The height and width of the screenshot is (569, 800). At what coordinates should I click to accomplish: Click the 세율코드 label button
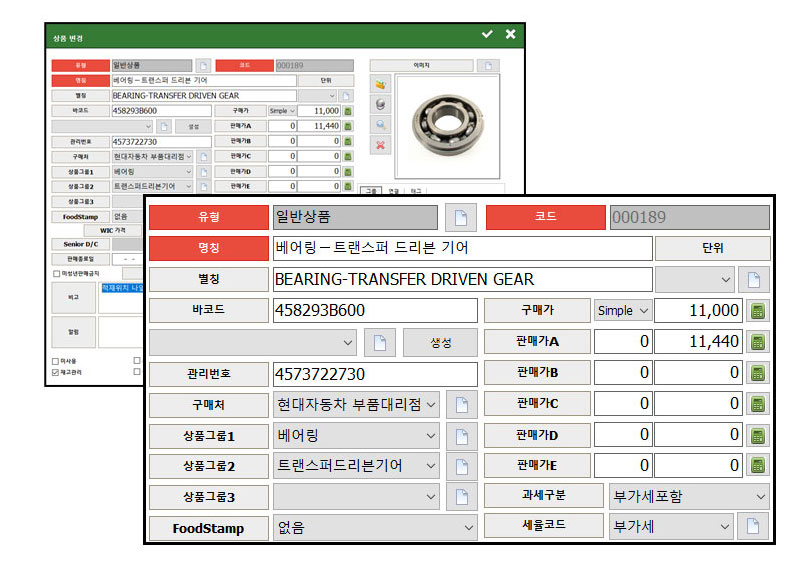click(x=543, y=525)
